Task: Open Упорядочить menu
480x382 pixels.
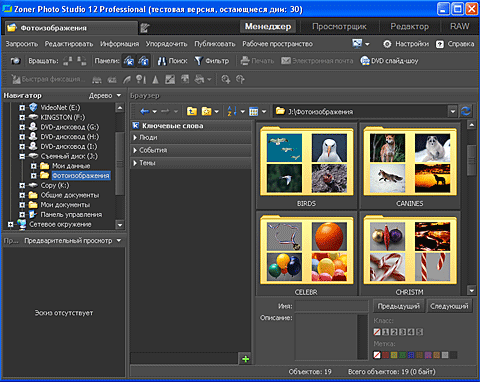Action: [x=166, y=44]
